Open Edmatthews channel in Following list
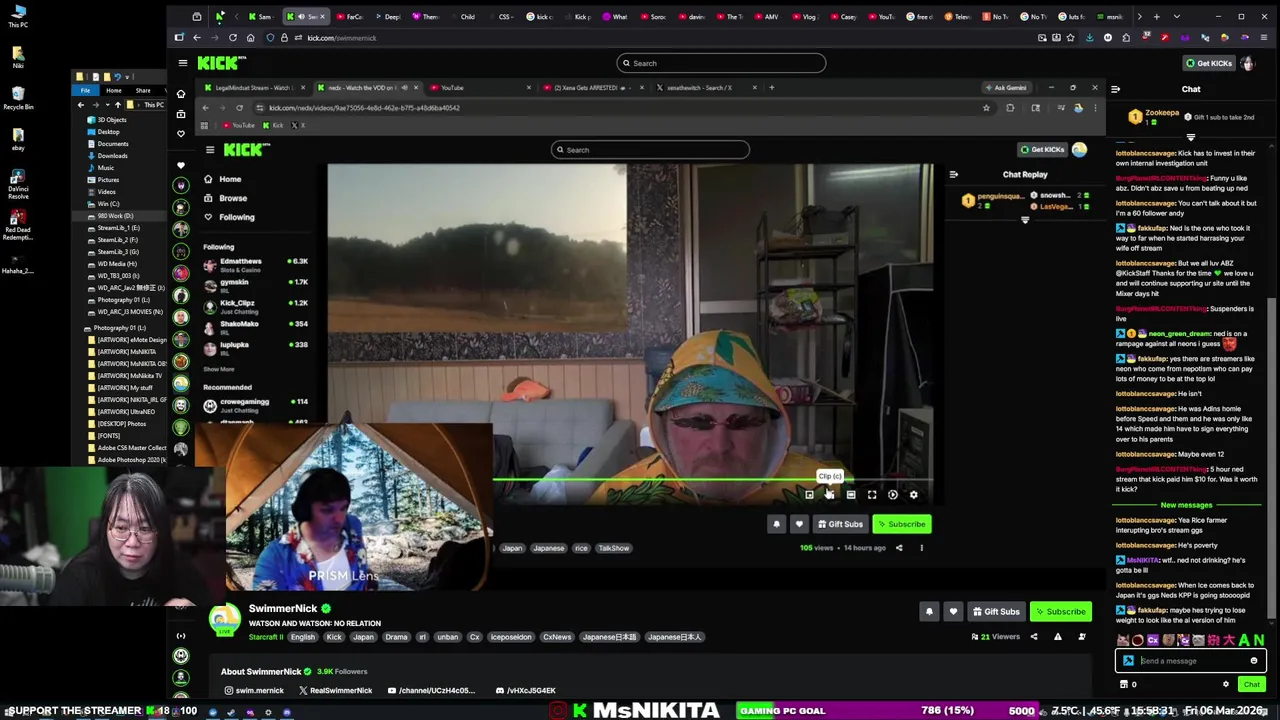 pyautogui.click(x=256, y=265)
